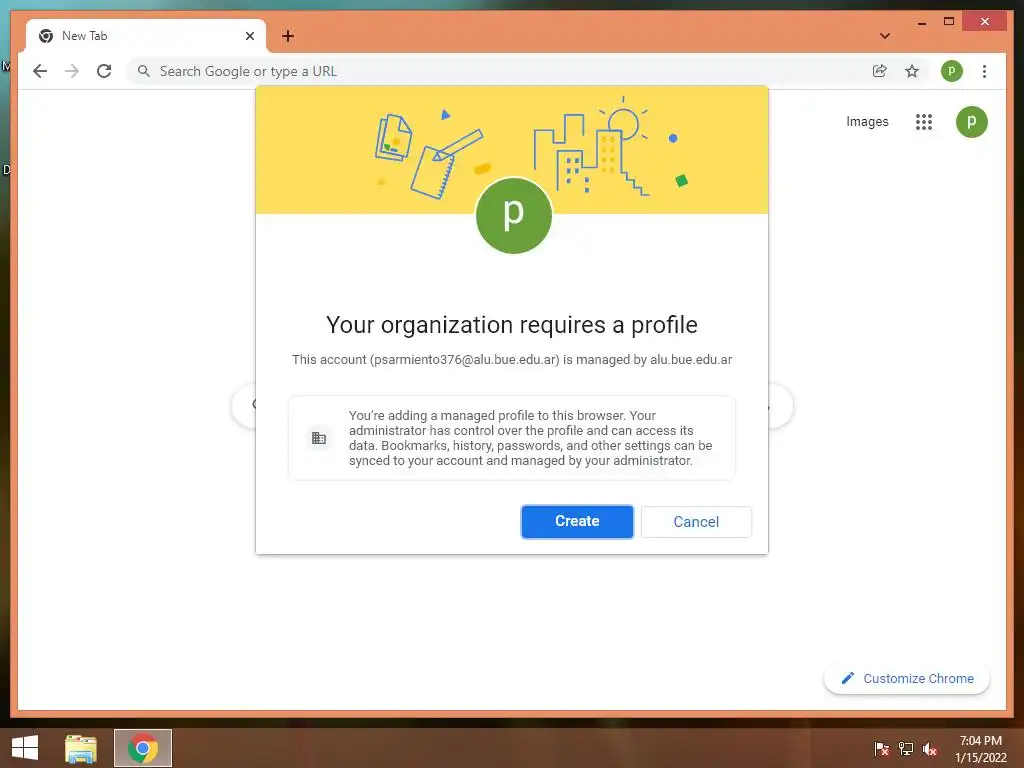Minimize the Chrome window

point(921,22)
